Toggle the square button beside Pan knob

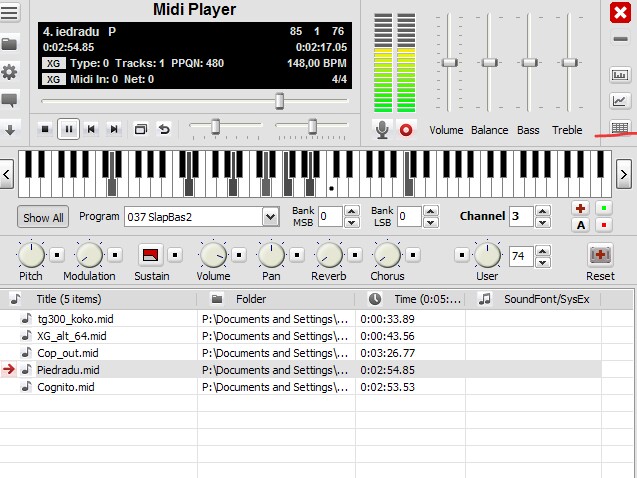(x=297, y=255)
